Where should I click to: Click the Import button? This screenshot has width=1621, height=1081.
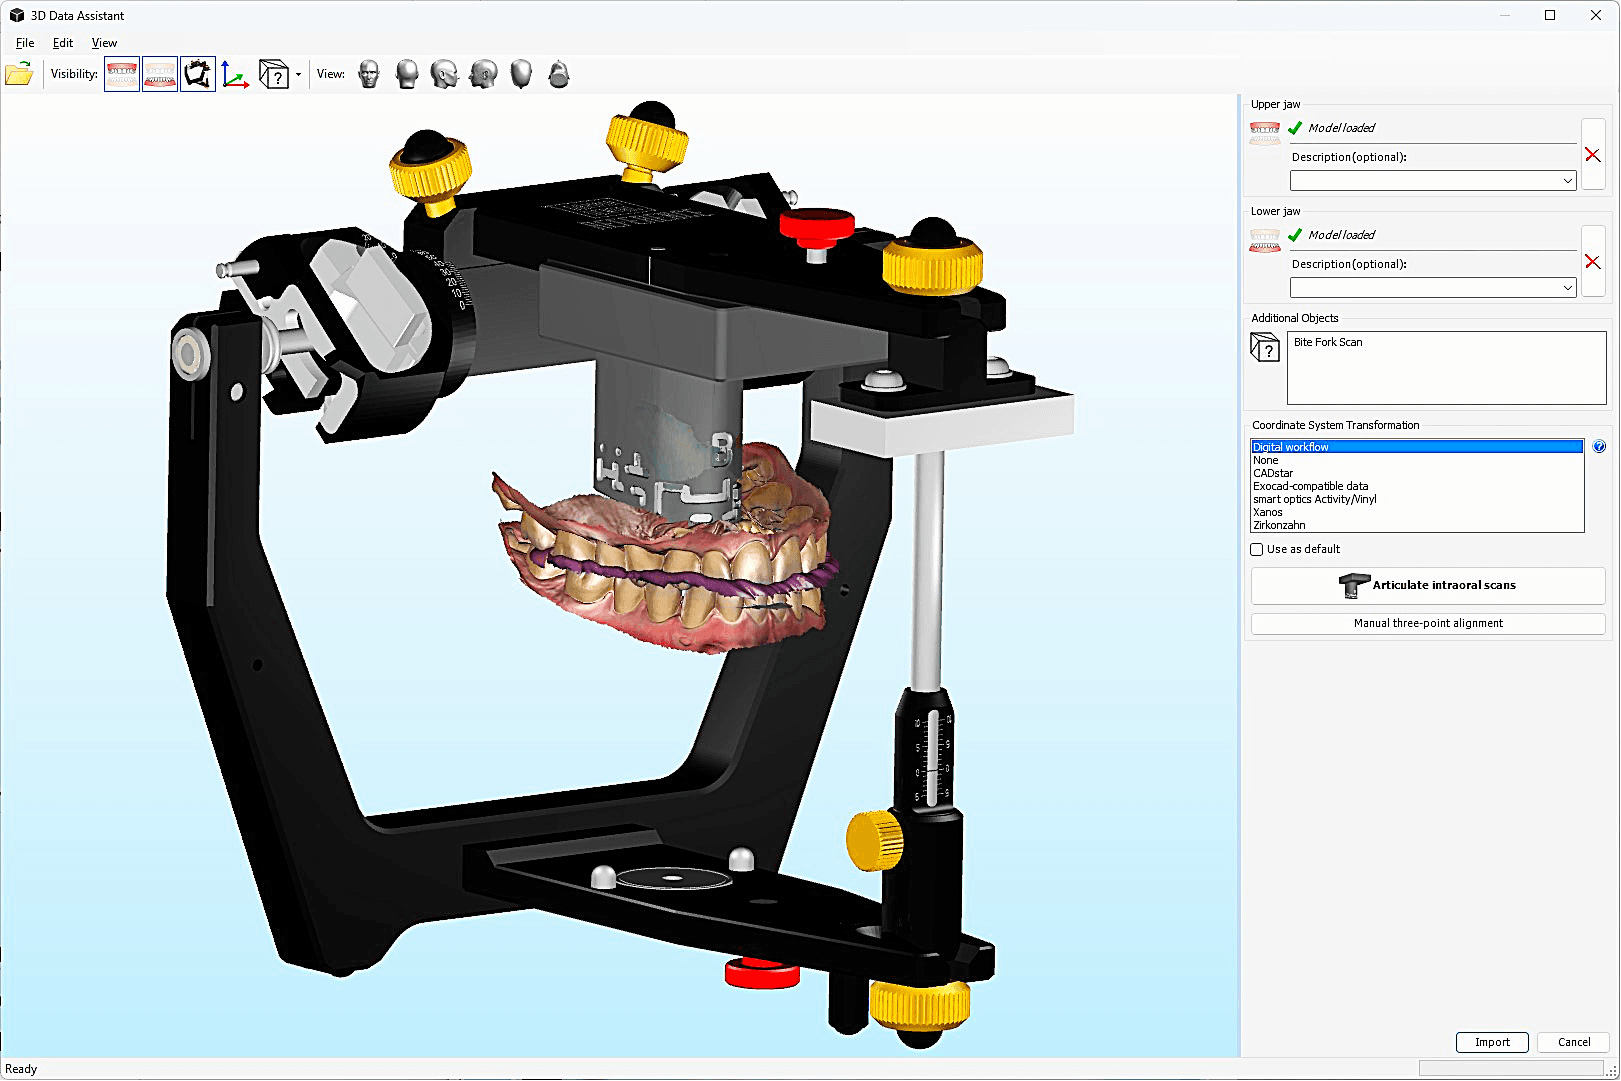click(1492, 1042)
